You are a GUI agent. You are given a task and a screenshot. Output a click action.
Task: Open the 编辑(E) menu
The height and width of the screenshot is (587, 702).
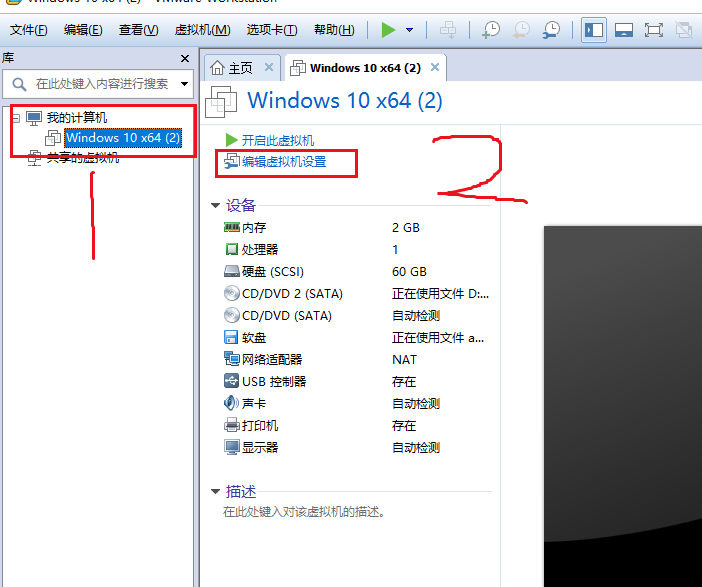click(x=83, y=30)
